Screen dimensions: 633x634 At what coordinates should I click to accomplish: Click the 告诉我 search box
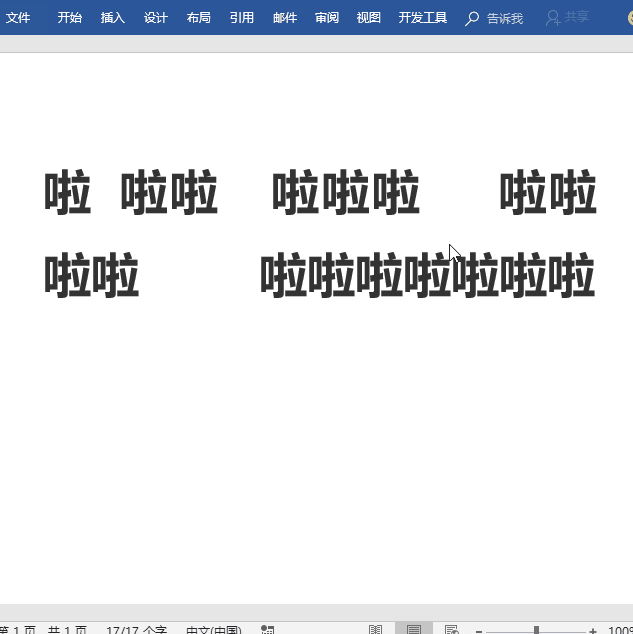point(505,18)
